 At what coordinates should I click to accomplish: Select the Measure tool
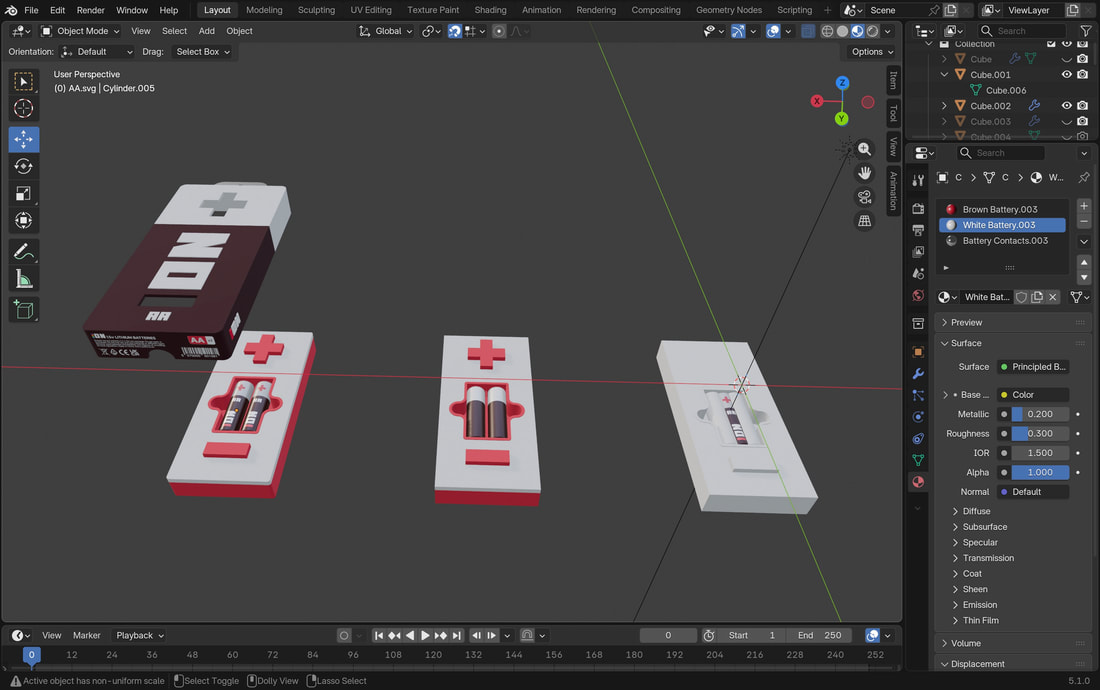pyautogui.click(x=24, y=280)
